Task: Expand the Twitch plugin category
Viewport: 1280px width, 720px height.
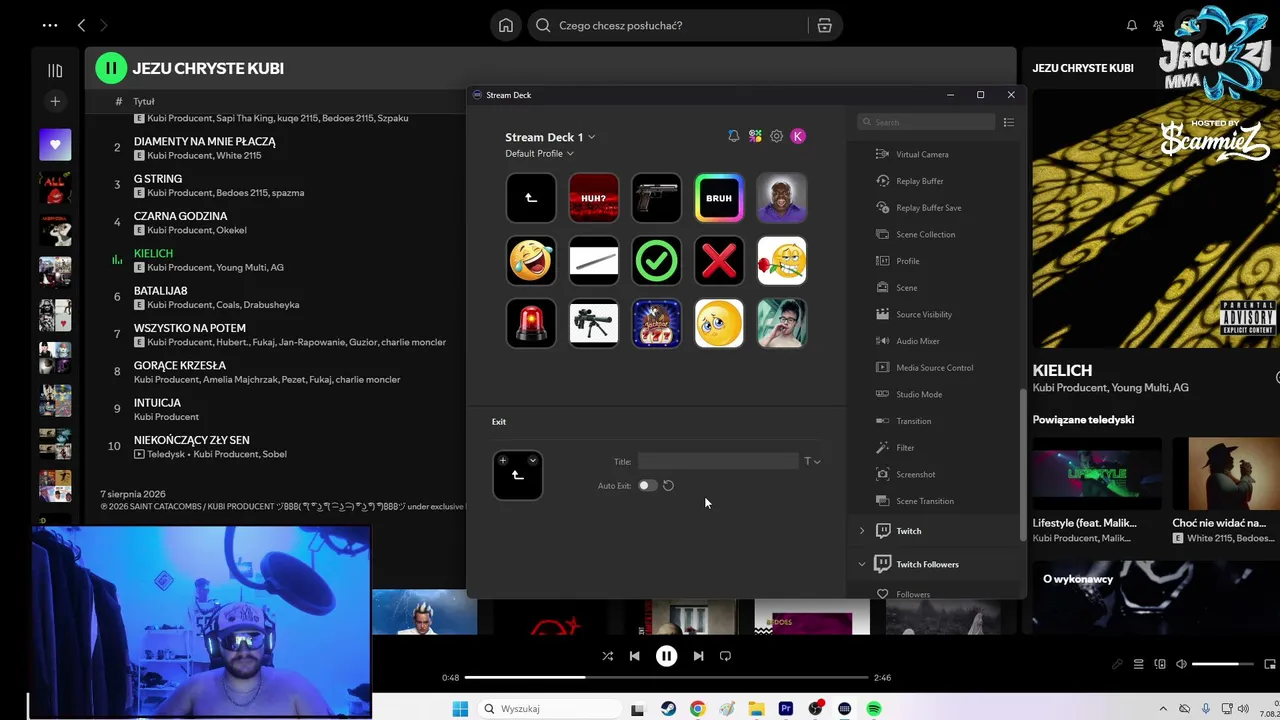Action: coord(862,531)
